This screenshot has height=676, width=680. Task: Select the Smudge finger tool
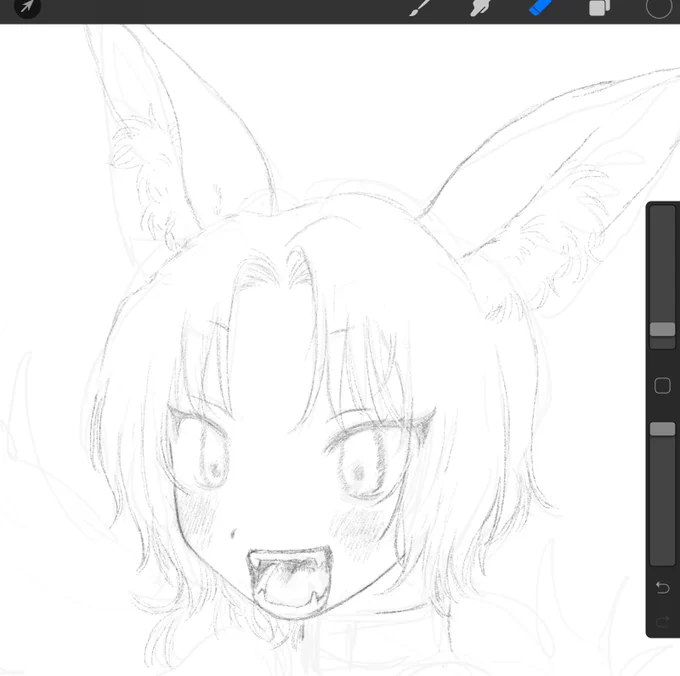[481, 7]
